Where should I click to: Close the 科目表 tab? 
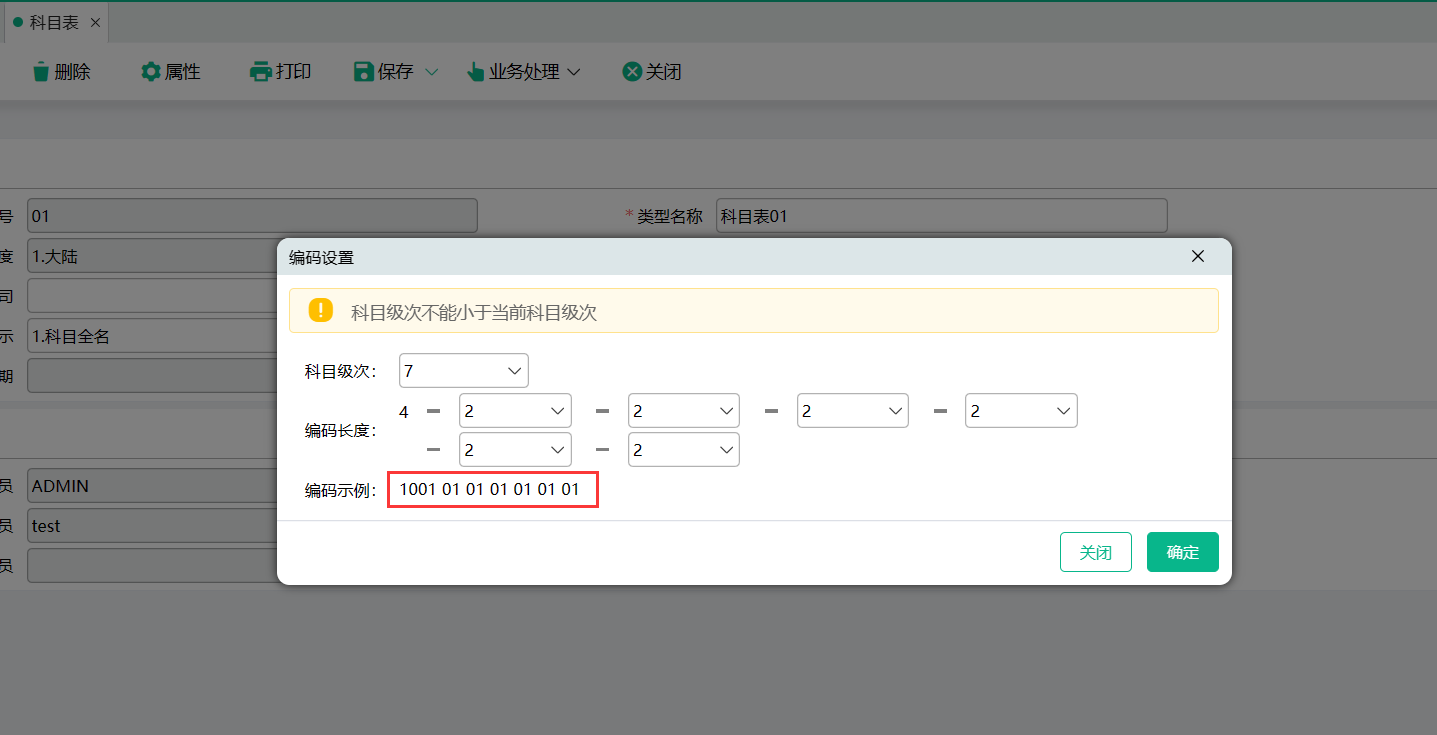pyautogui.click(x=95, y=22)
